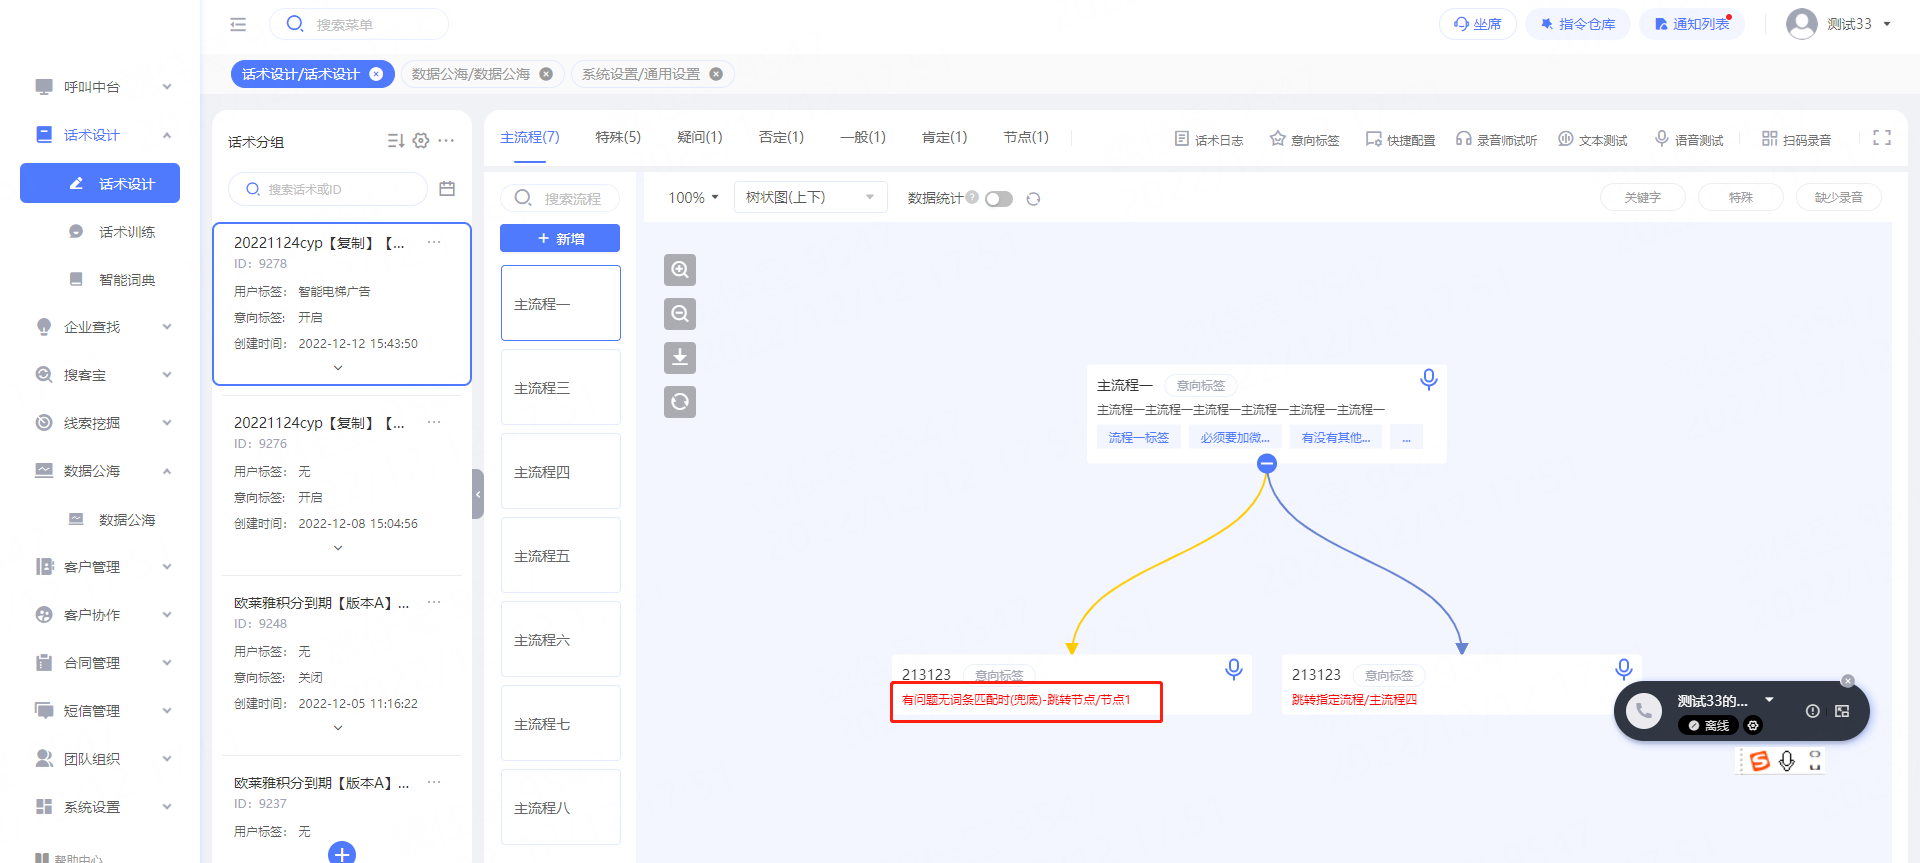Select 主流程五 in the flow list
Image resolution: width=1920 pixels, height=863 pixels.
point(561,555)
